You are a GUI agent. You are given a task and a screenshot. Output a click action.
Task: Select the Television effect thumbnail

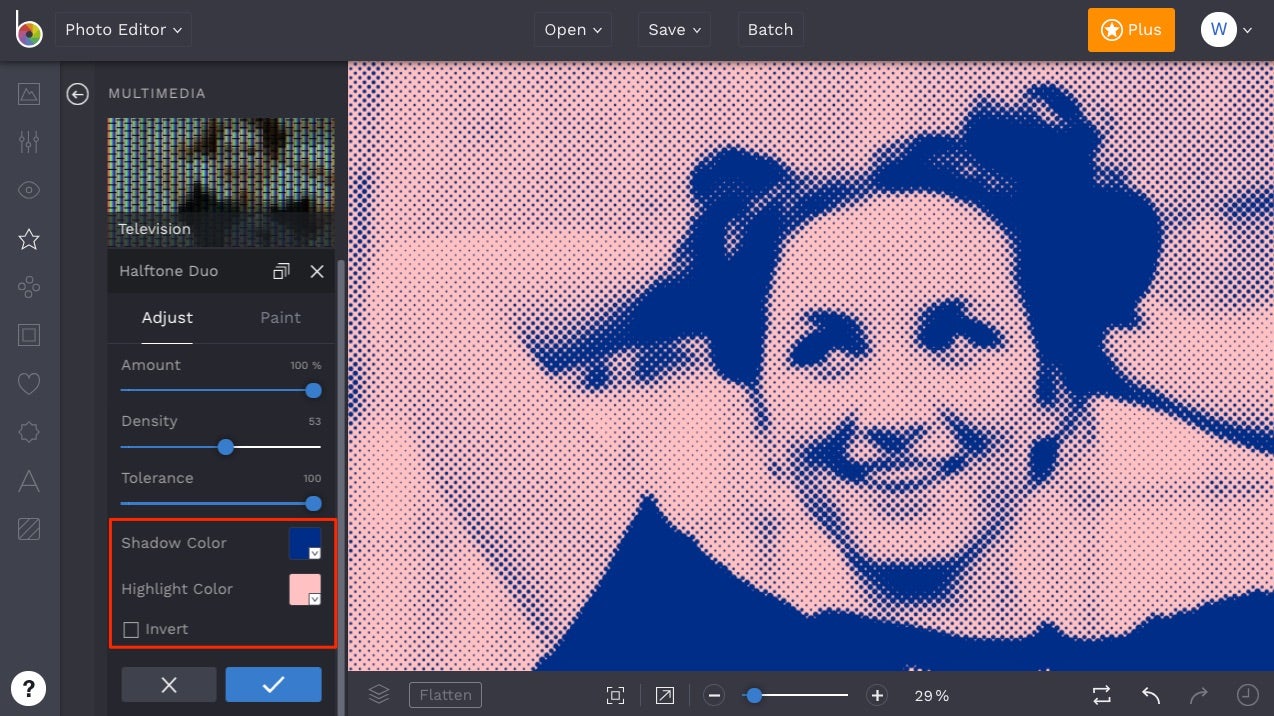[220, 180]
